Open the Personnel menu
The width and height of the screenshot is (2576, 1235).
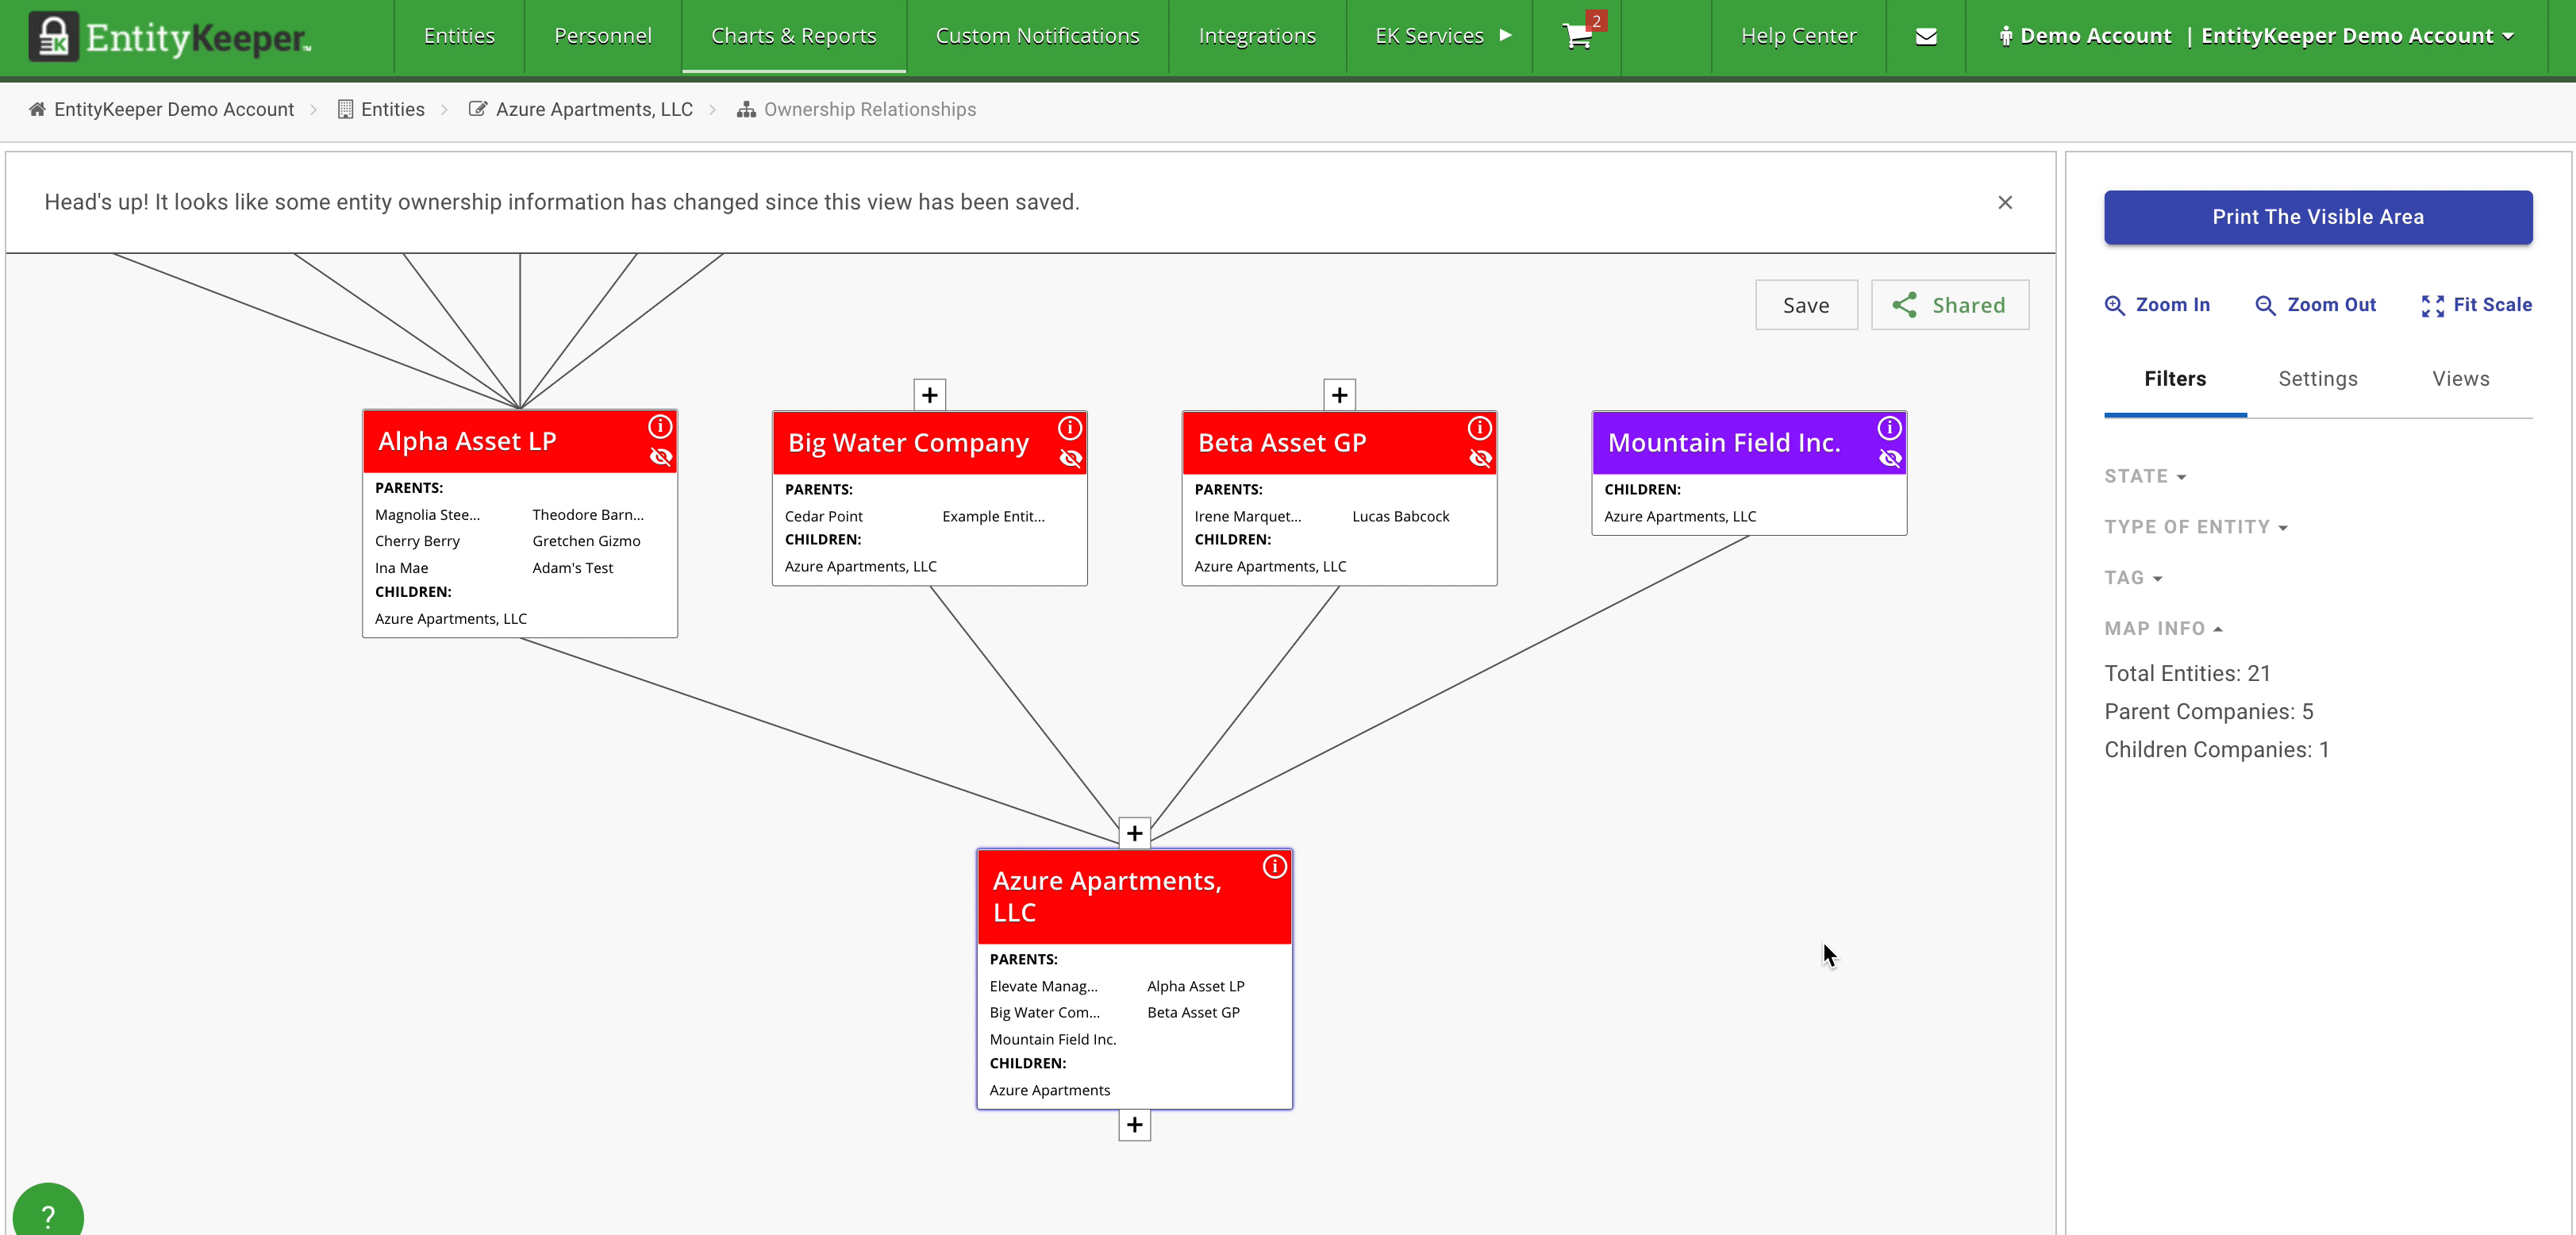tap(603, 36)
